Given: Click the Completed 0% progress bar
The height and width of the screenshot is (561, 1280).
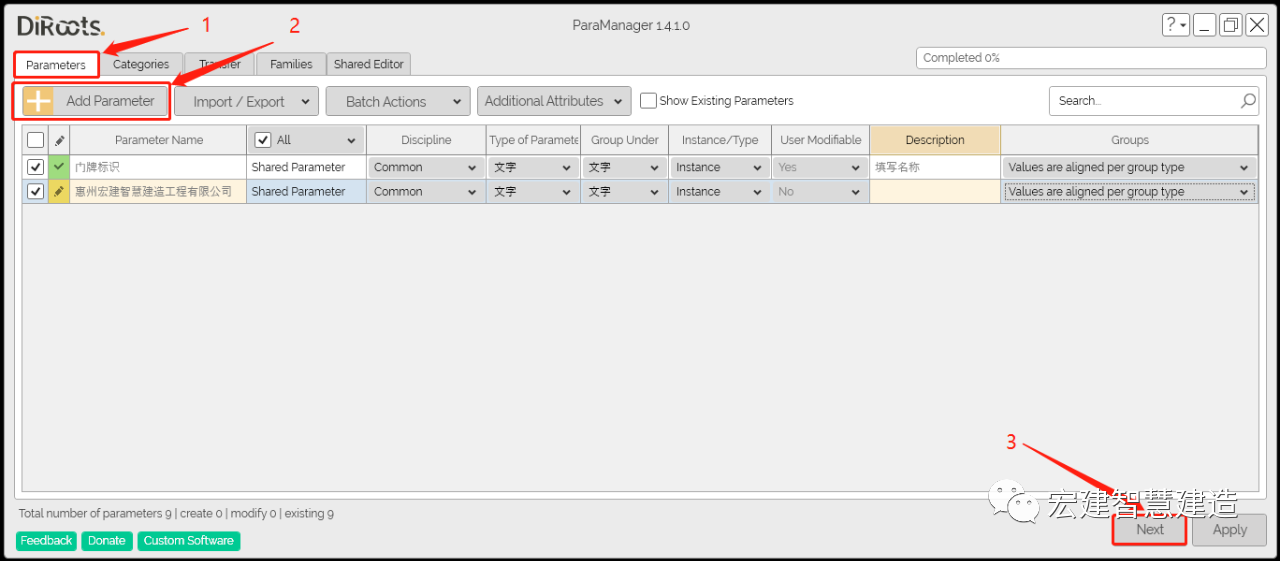Looking at the screenshot, I should (x=1091, y=58).
